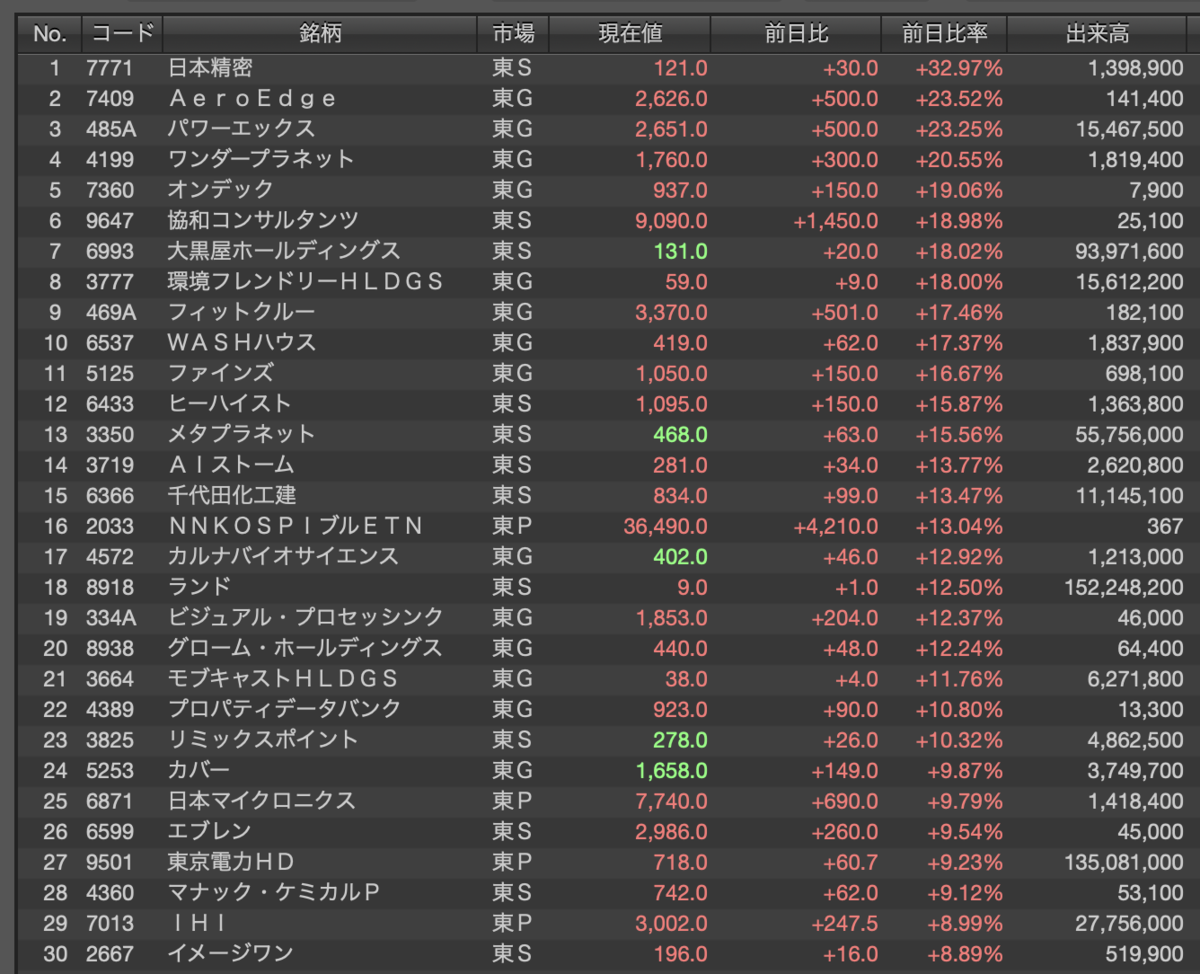Select the 大黒屋ホールディングス stock name
Viewport: 1200px width, 974px height.
[284, 251]
